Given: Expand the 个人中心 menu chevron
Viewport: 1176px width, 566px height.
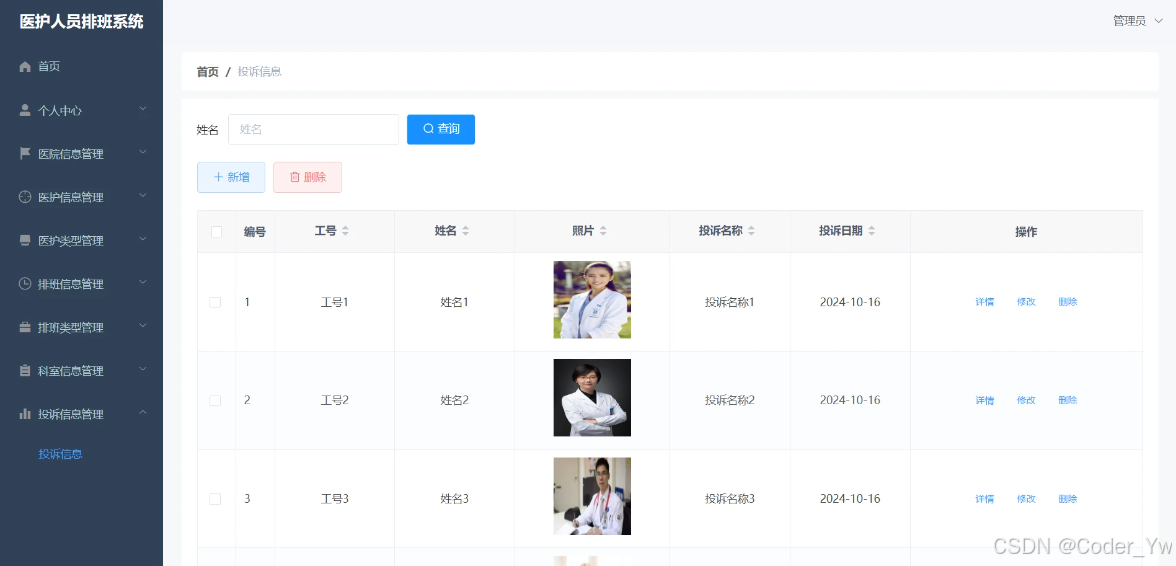Looking at the screenshot, I should [x=142, y=109].
